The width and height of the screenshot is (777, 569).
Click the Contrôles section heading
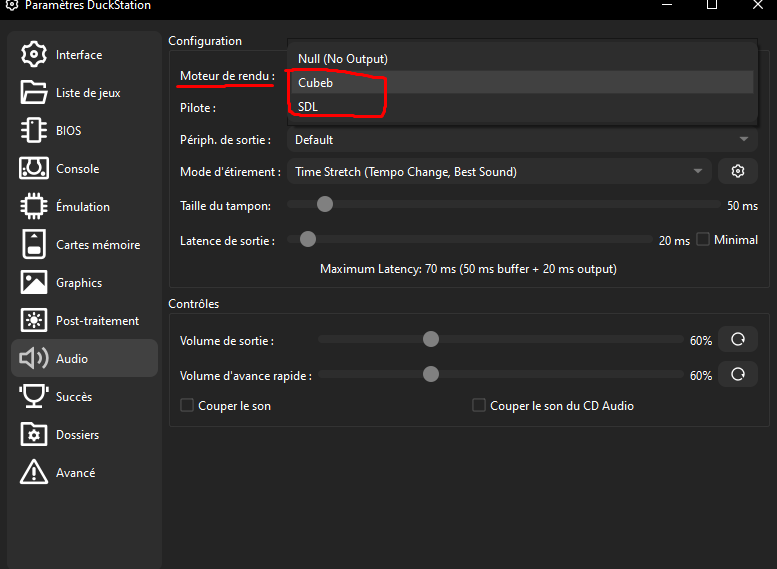point(194,304)
